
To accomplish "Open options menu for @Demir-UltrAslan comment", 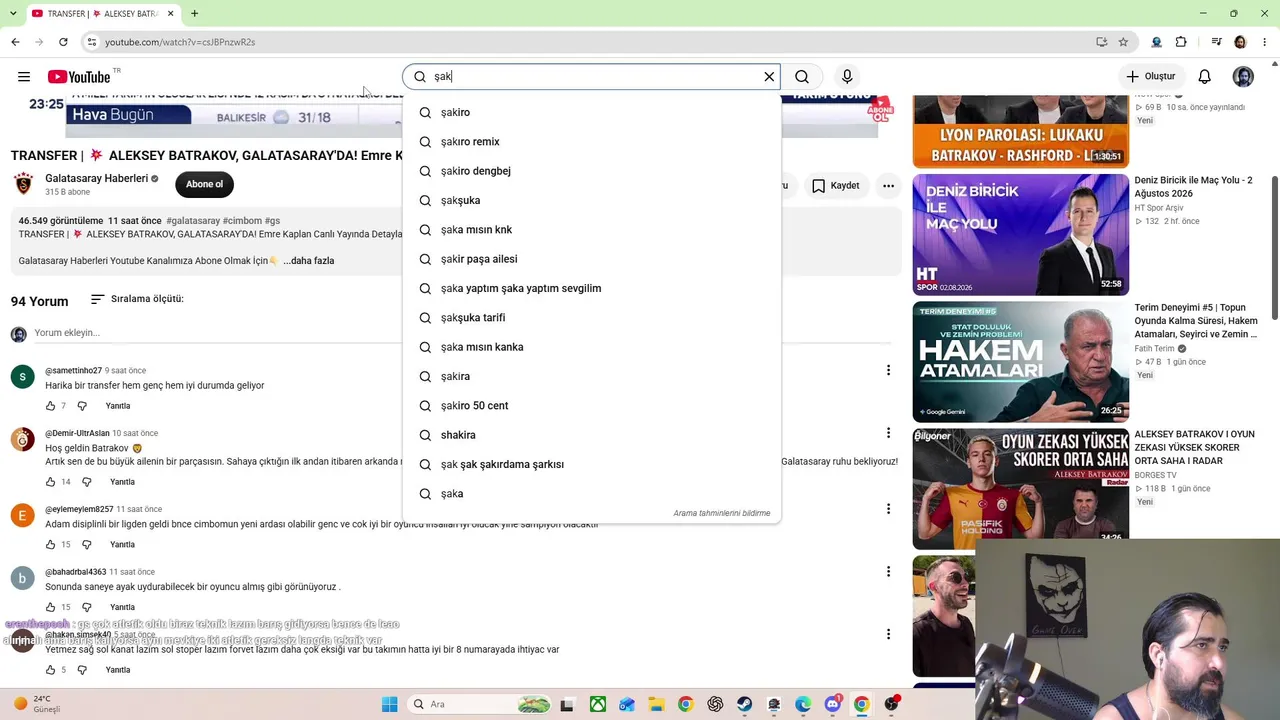I will [x=888, y=433].
